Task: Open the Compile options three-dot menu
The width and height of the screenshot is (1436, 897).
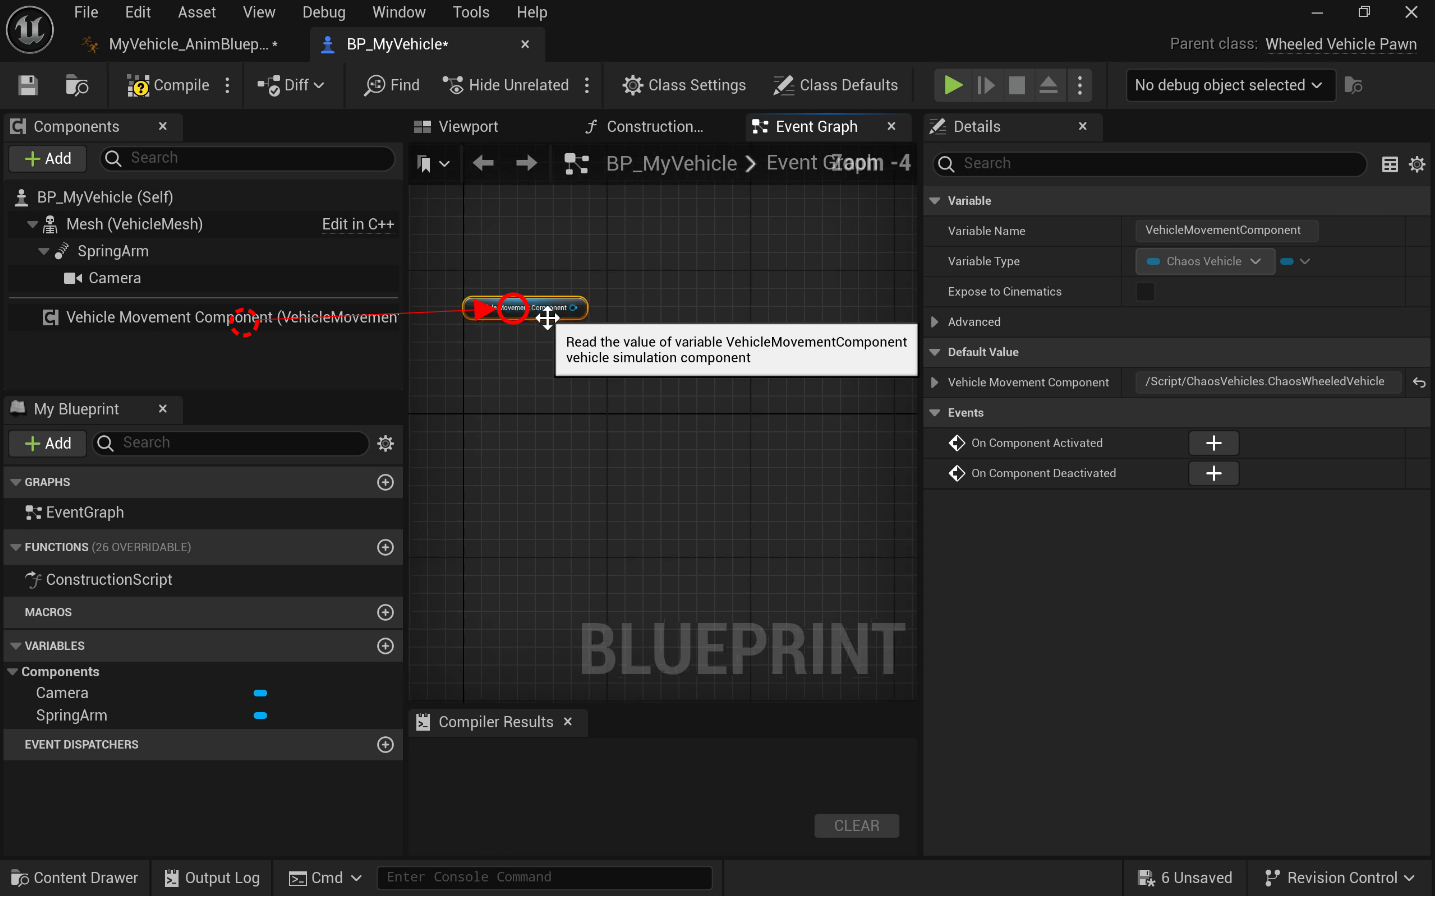Action: [x=228, y=85]
